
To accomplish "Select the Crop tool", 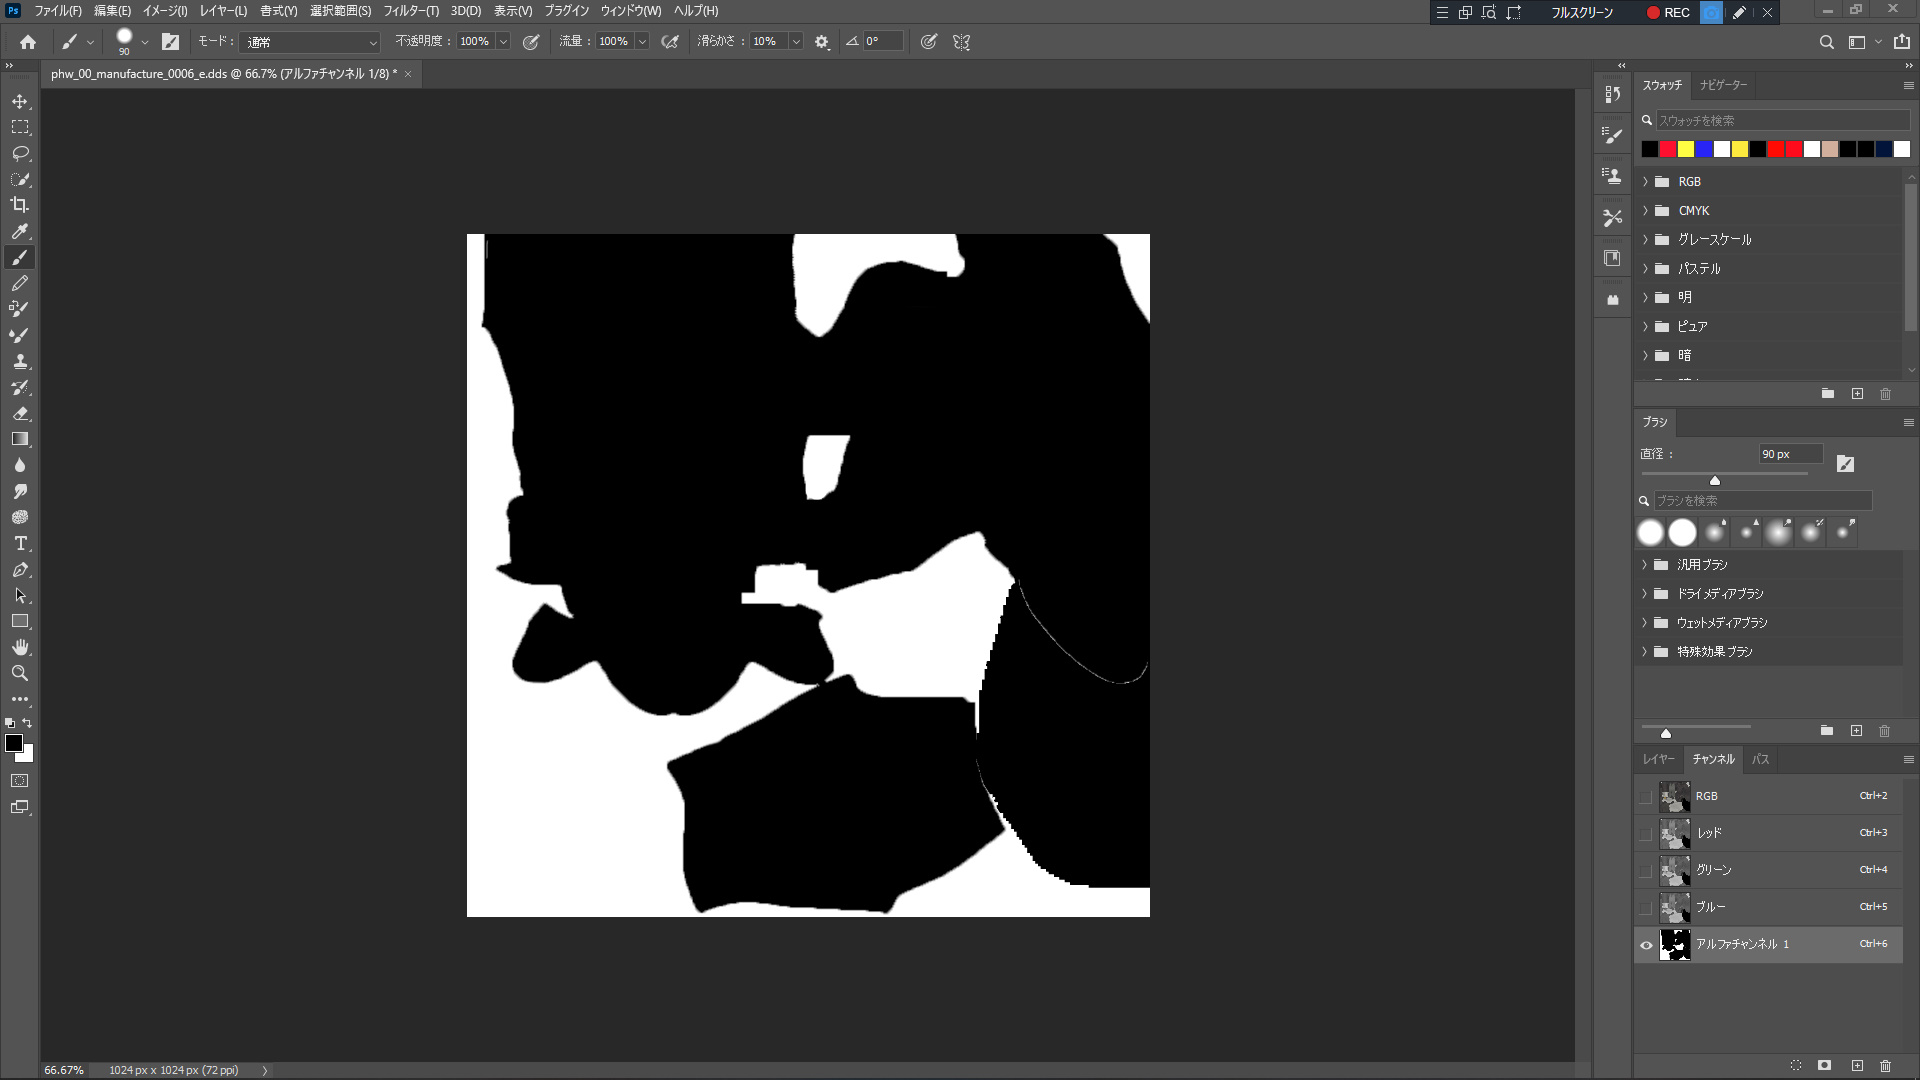I will (x=20, y=205).
